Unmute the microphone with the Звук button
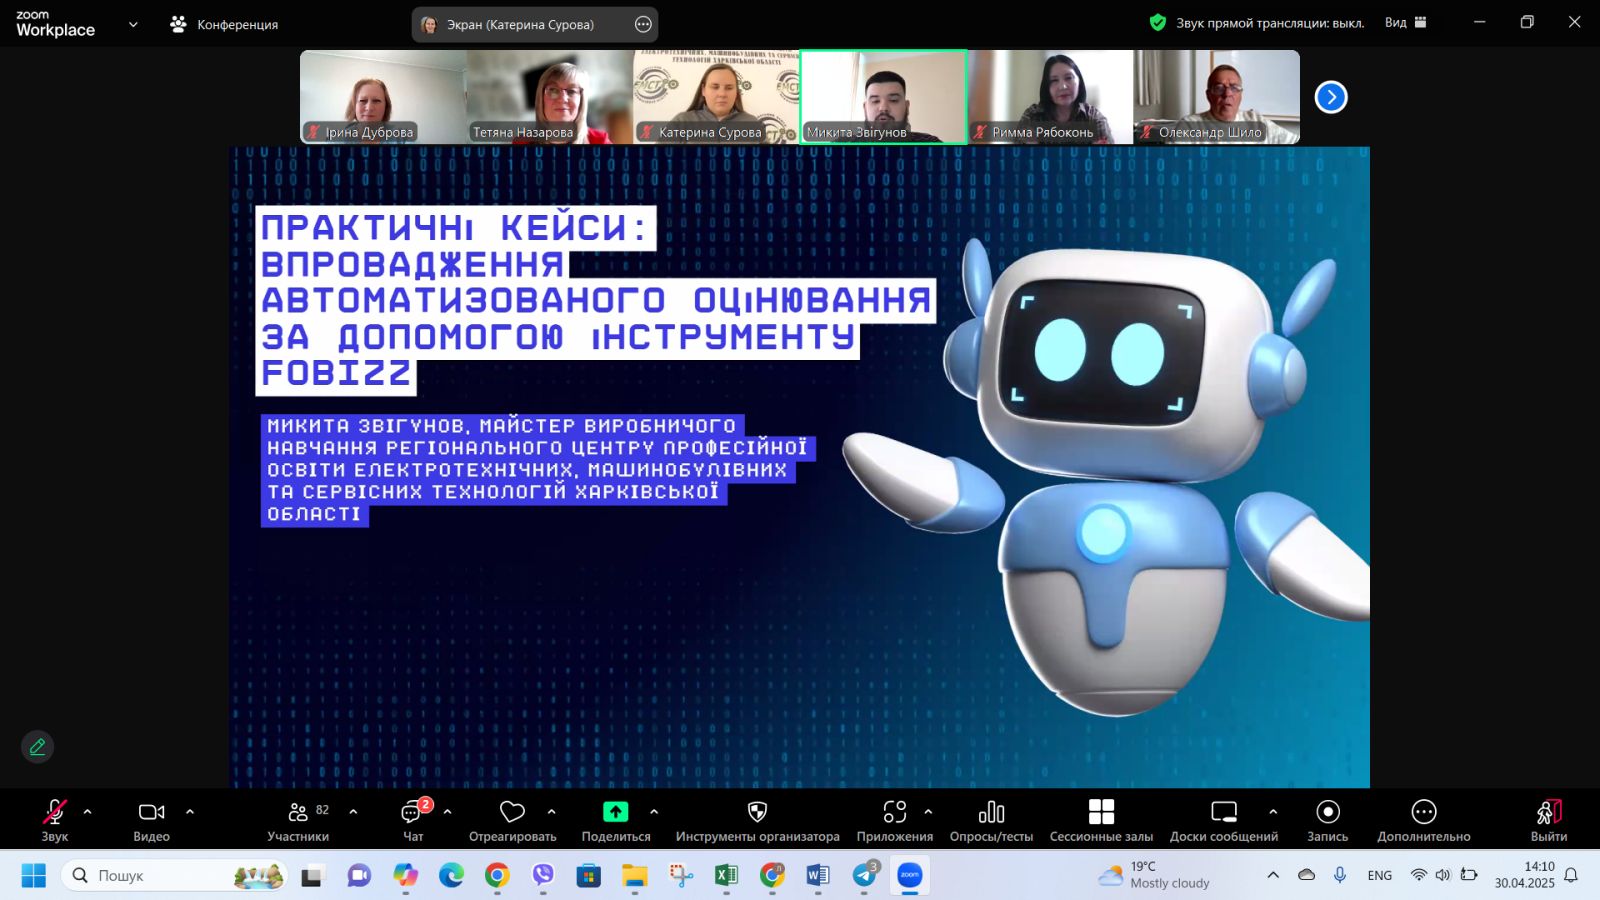This screenshot has width=1600, height=900. pyautogui.click(x=55, y=820)
